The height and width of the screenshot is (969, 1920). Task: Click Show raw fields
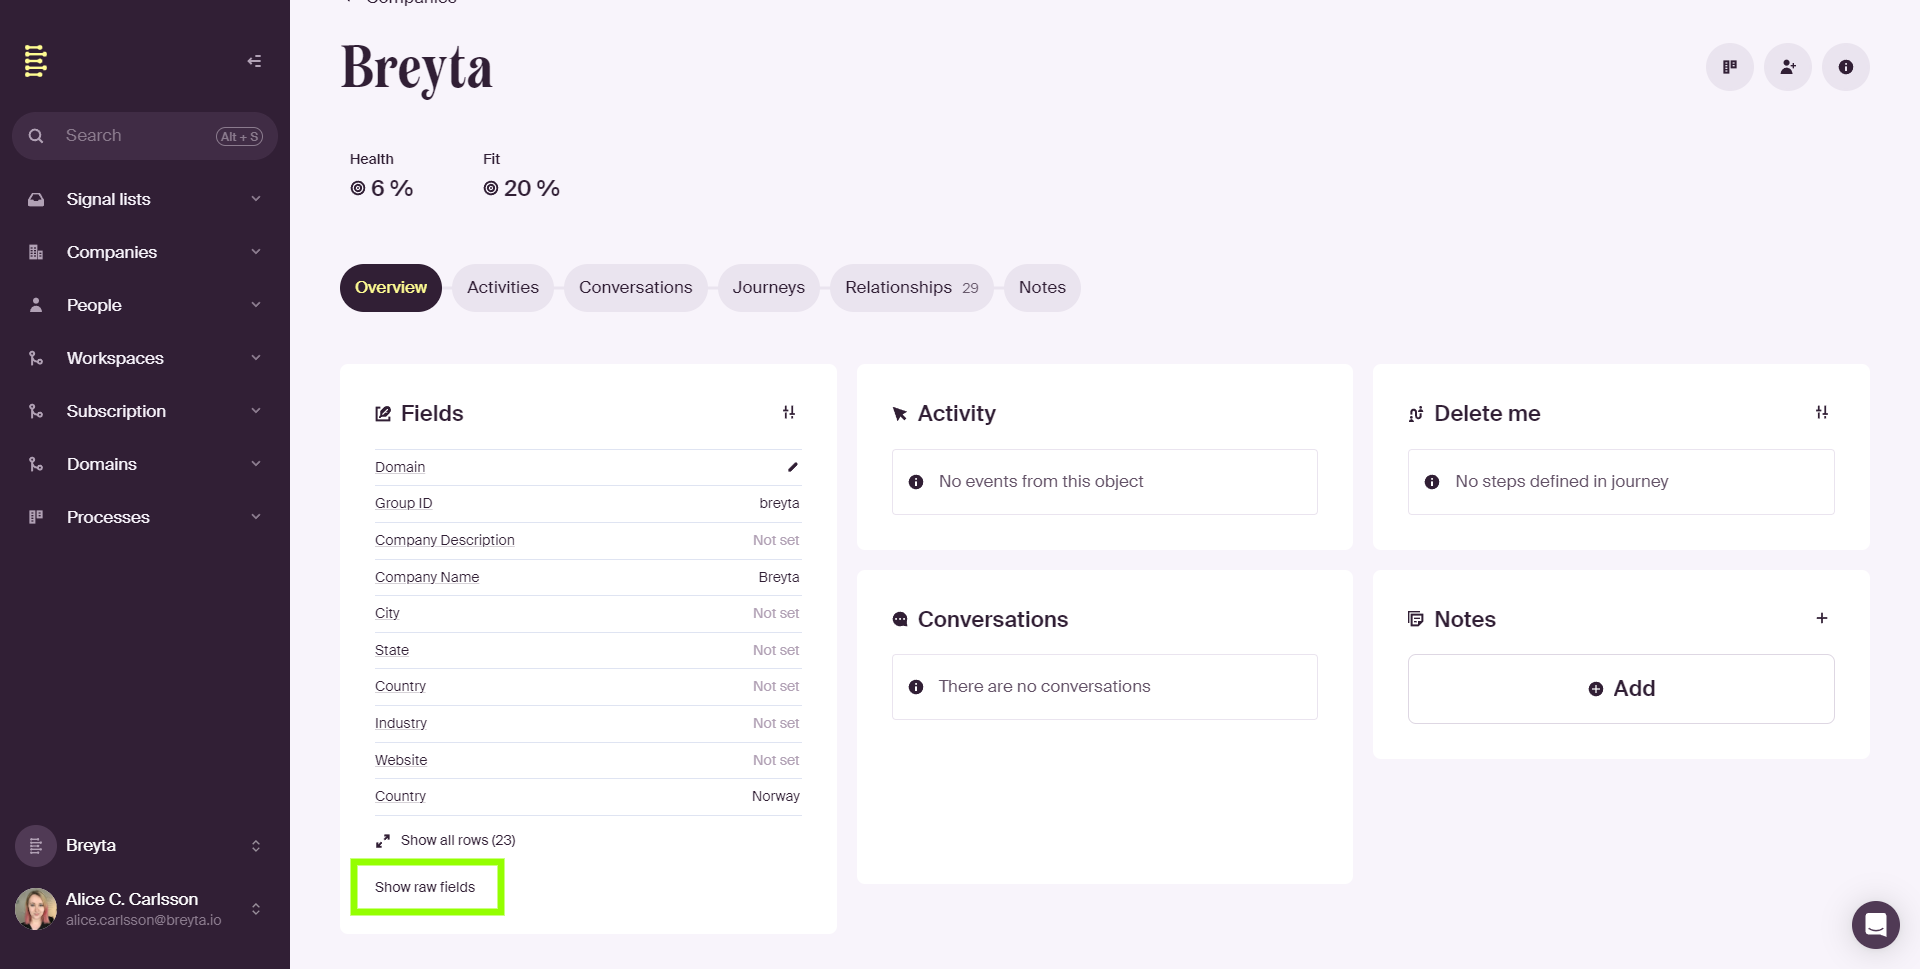coord(425,887)
